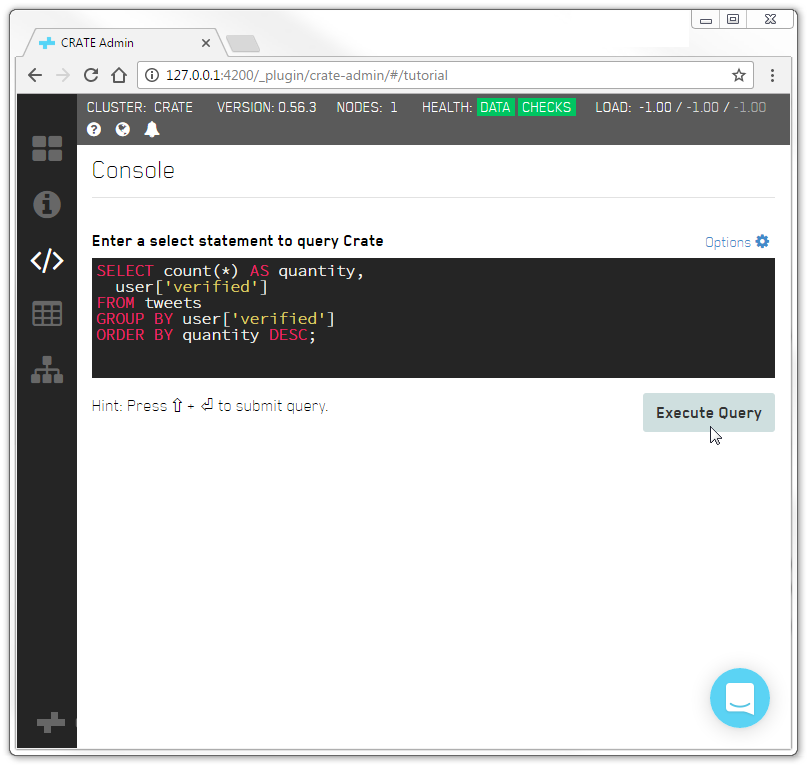
Task: Click the VERSION: 0.56.3 label
Action: click(x=266, y=107)
